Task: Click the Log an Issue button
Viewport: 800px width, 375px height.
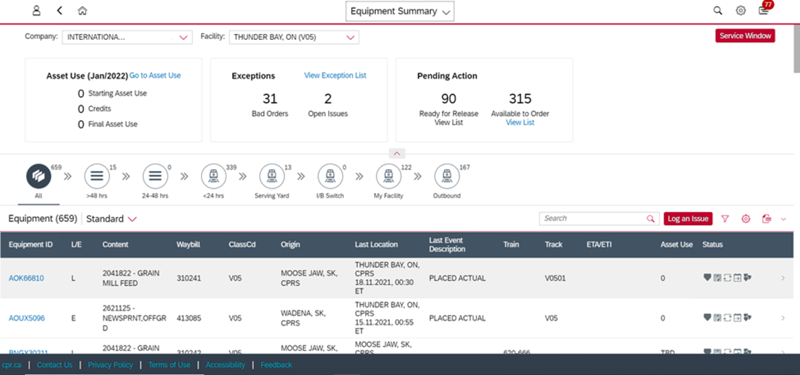Action: 688,219
